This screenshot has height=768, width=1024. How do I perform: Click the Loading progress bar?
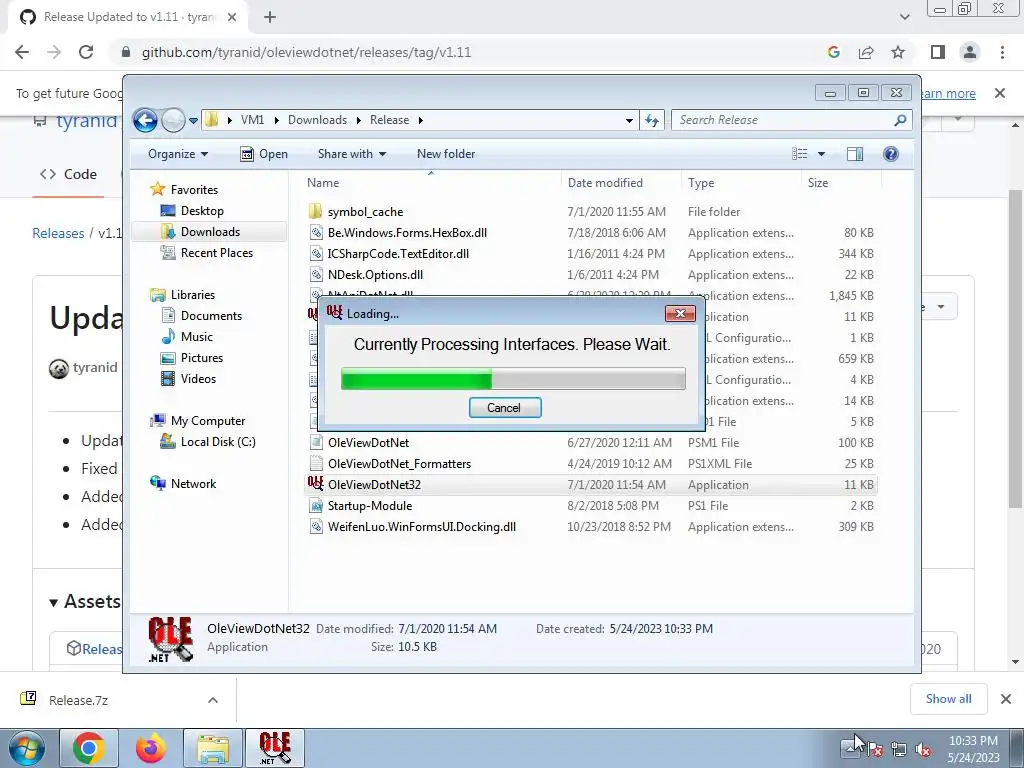coord(513,379)
